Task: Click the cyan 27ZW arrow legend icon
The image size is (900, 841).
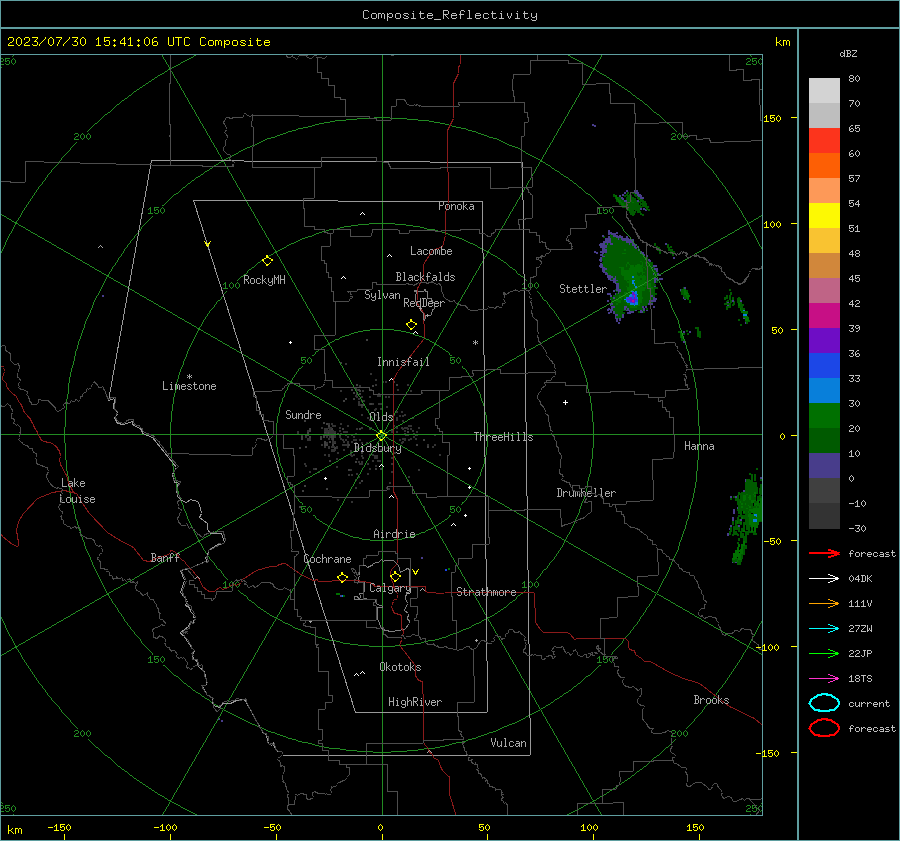Action: pos(824,629)
